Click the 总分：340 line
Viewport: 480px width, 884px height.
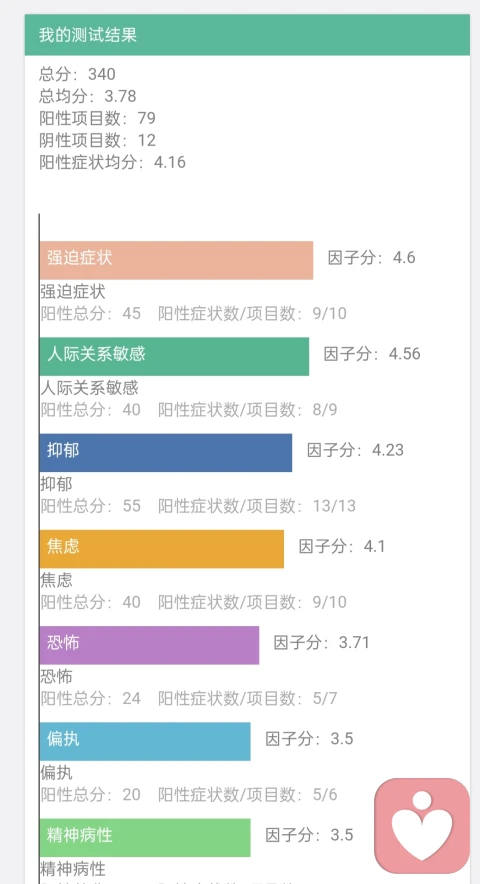click(x=77, y=74)
